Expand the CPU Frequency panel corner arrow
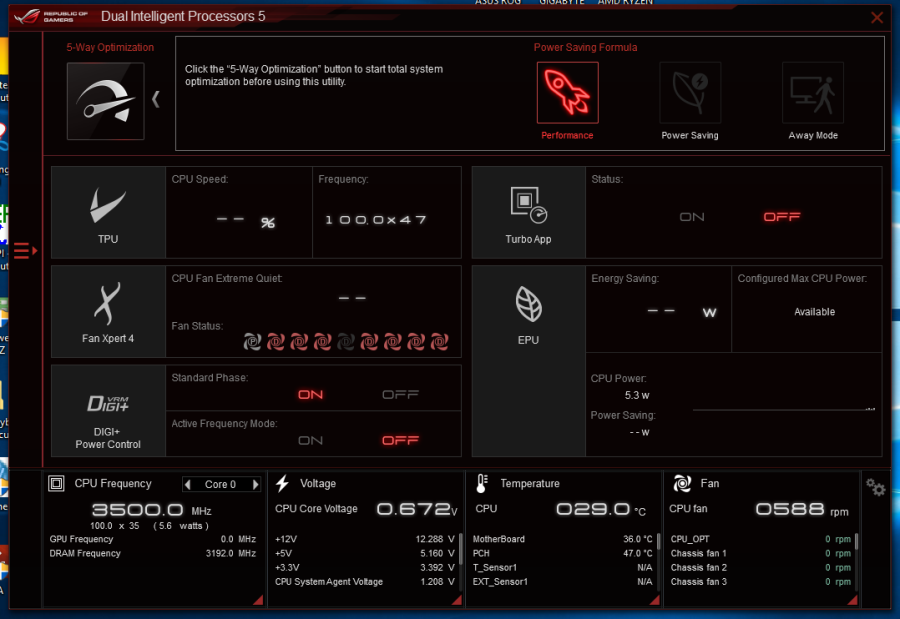Image resolution: width=900 pixels, height=619 pixels. (258, 600)
